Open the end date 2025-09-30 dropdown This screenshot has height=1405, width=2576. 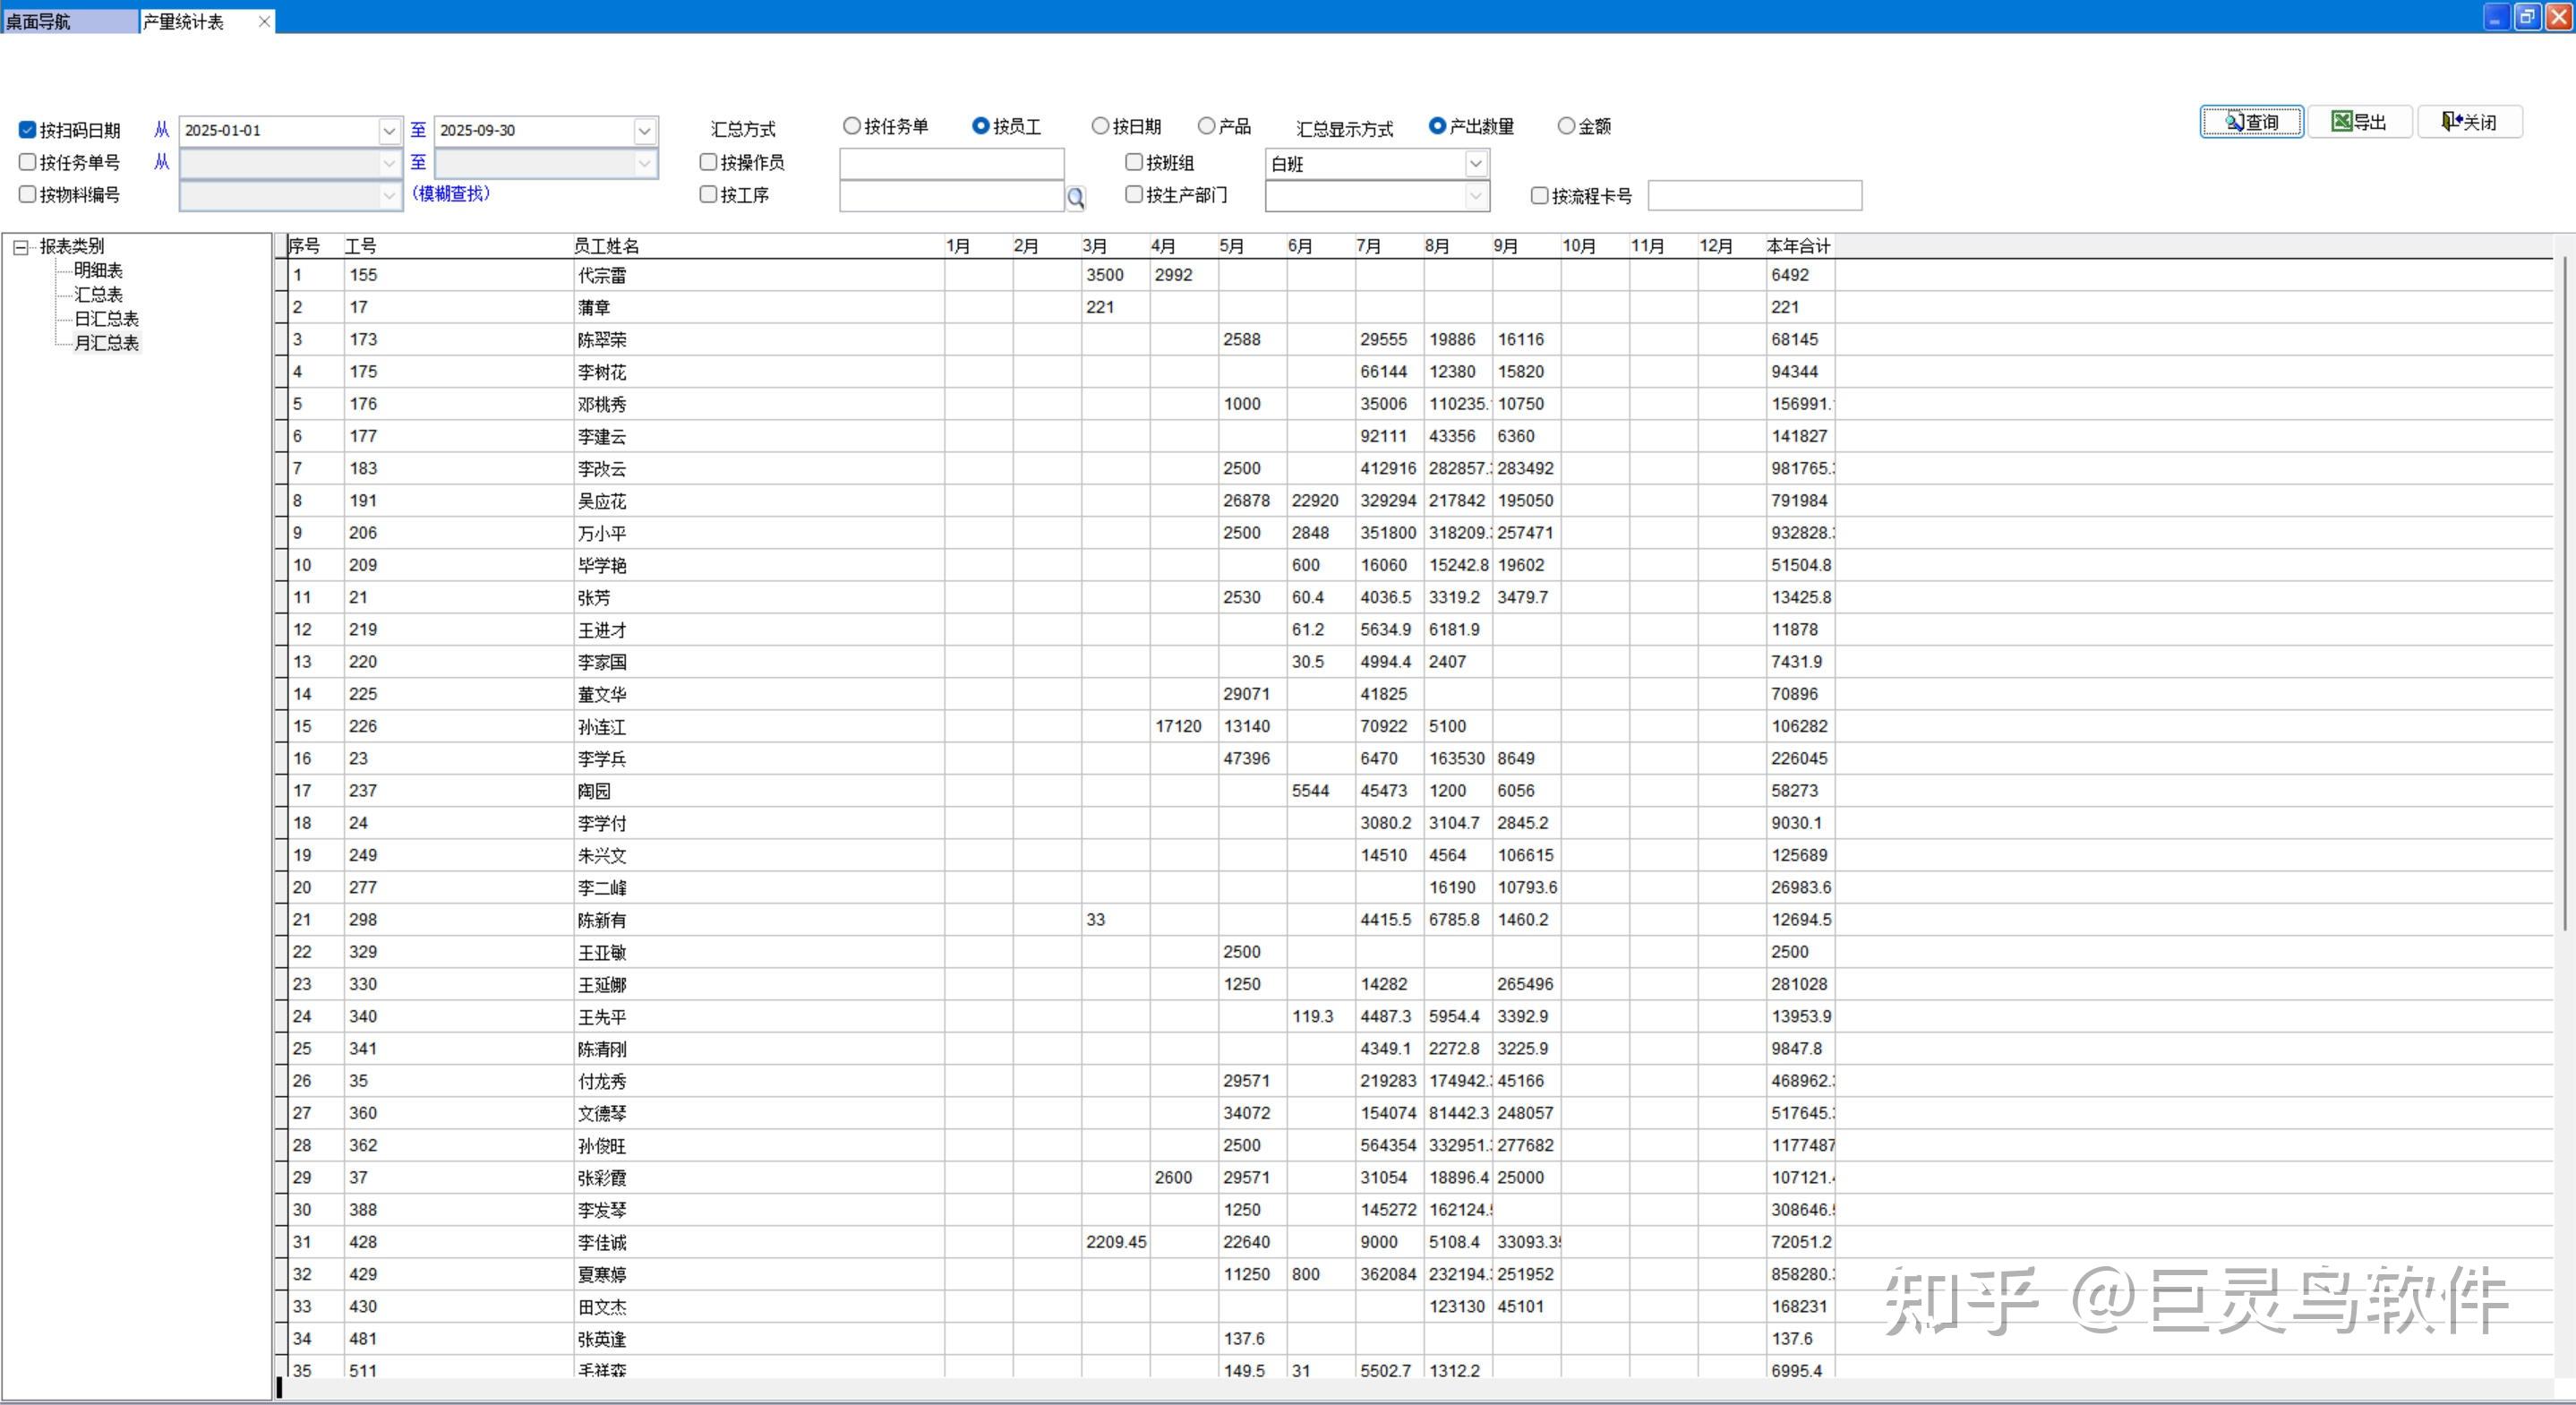645,131
